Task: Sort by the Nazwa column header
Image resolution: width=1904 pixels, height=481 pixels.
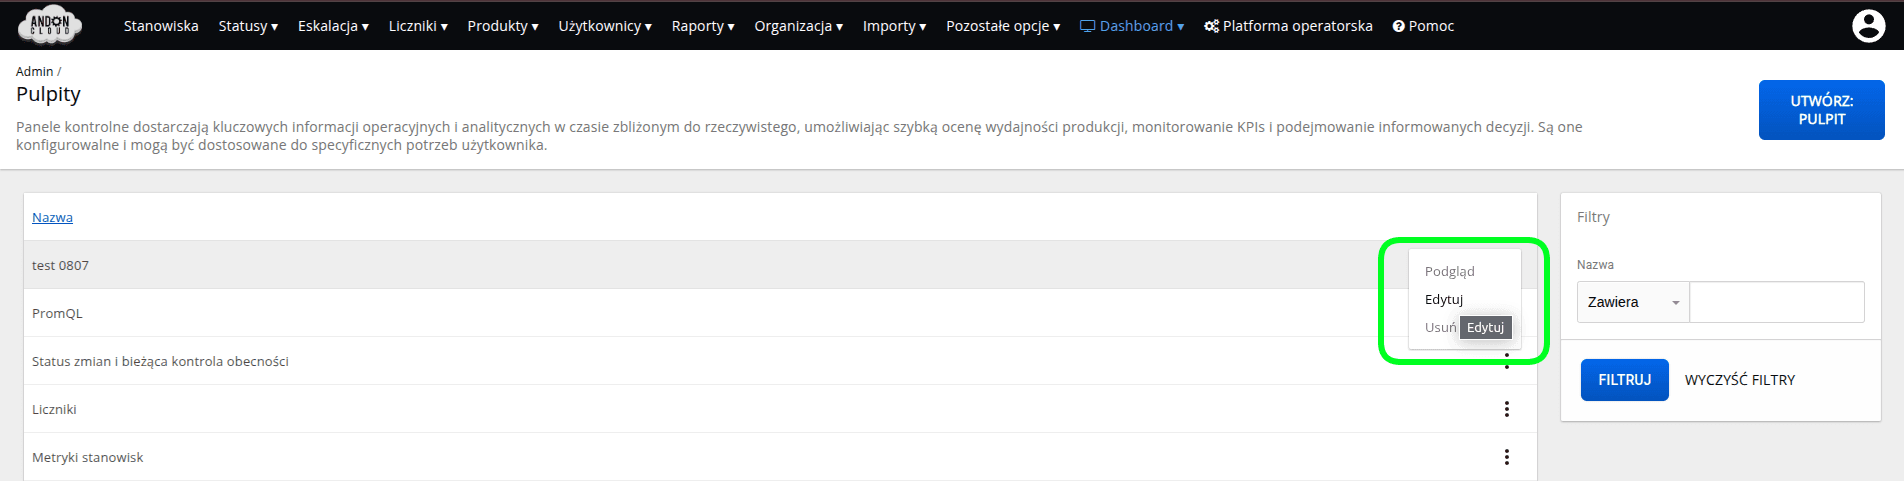Action: click(52, 217)
